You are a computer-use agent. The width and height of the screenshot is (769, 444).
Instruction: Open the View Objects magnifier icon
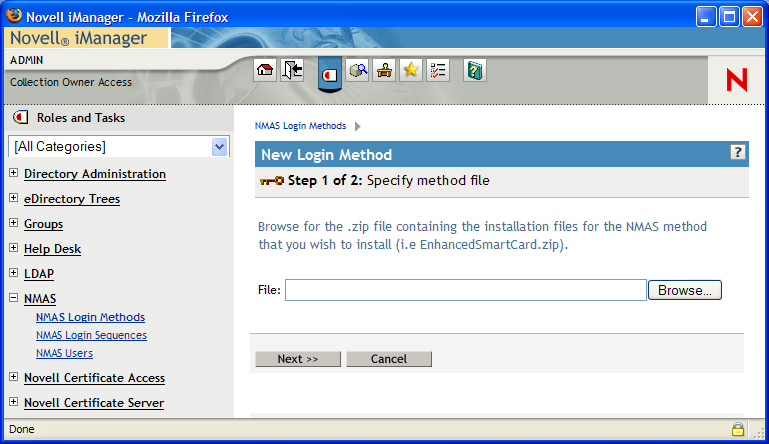(358, 70)
